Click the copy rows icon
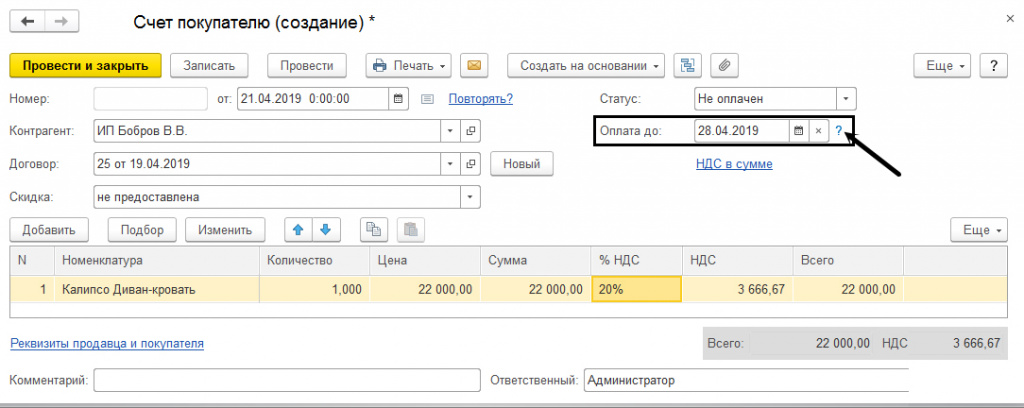This screenshot has height=408, width=1024. (373, 229)
